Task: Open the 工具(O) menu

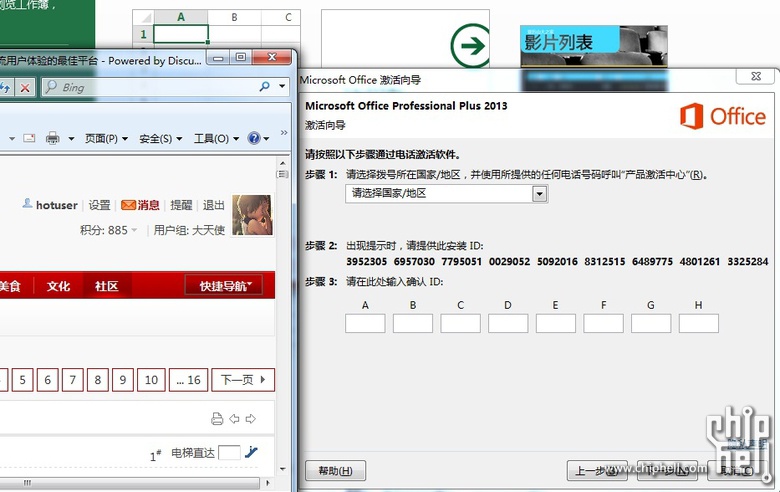Action: point(216,138)
